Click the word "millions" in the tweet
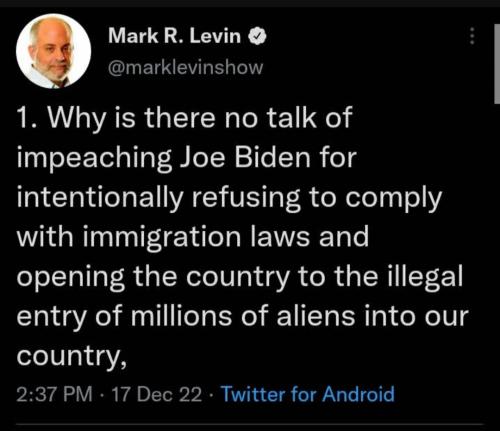The image size is (500, 431). click(x=181, y=315)
